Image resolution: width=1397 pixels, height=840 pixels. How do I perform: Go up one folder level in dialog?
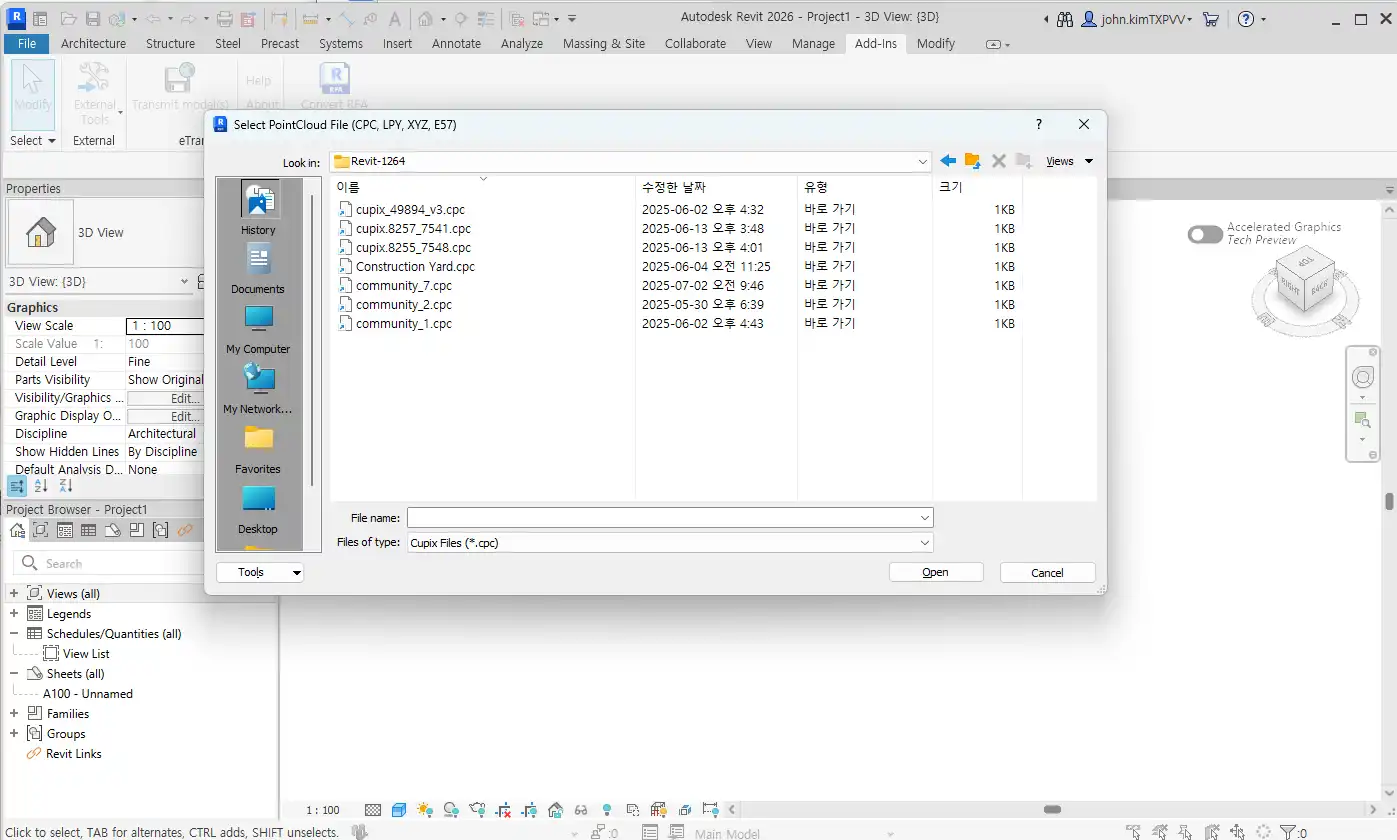click(x=972, y=161)
